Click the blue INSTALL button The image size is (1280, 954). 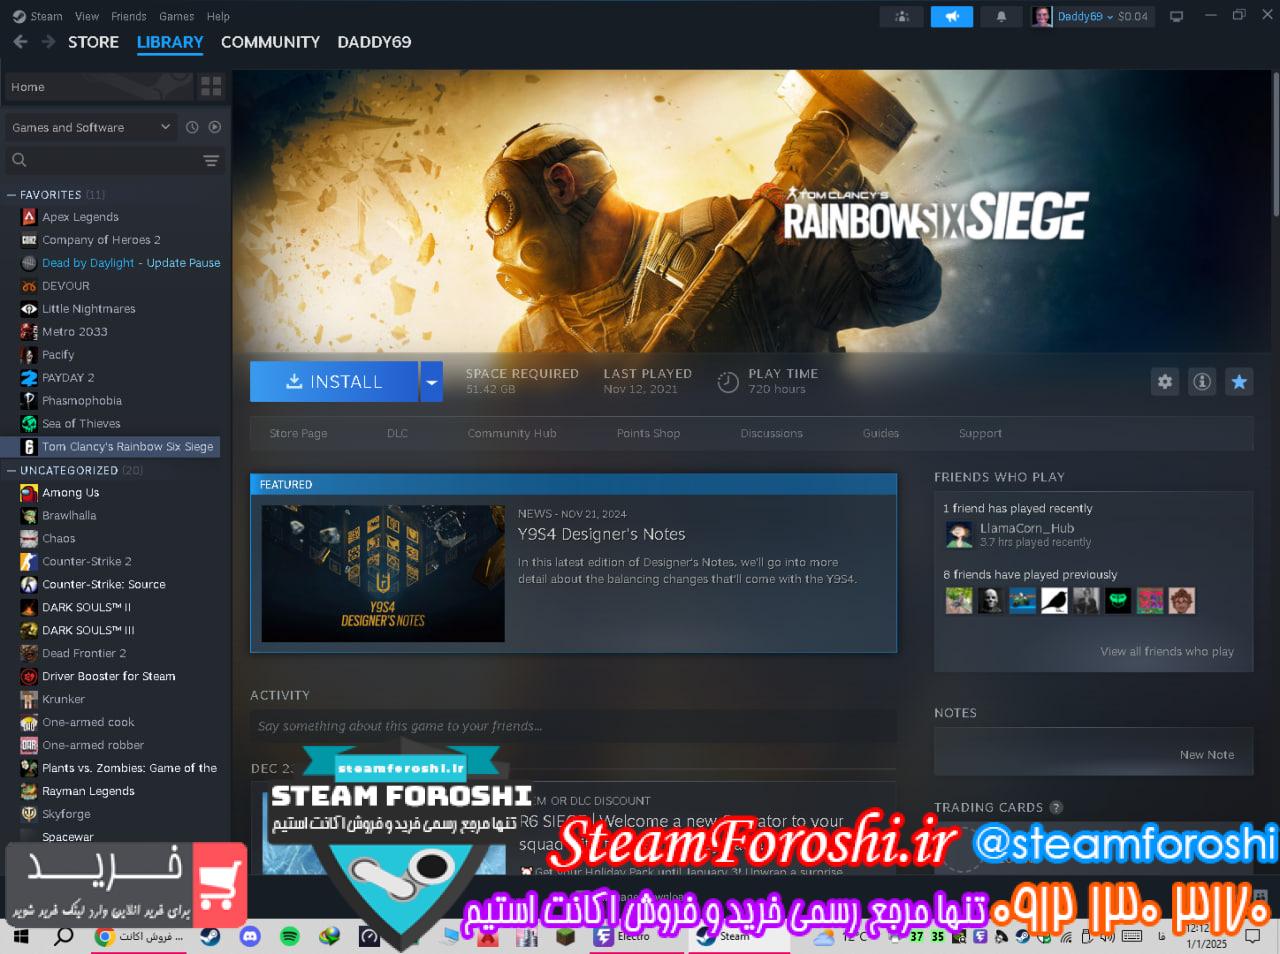[334, 381]
